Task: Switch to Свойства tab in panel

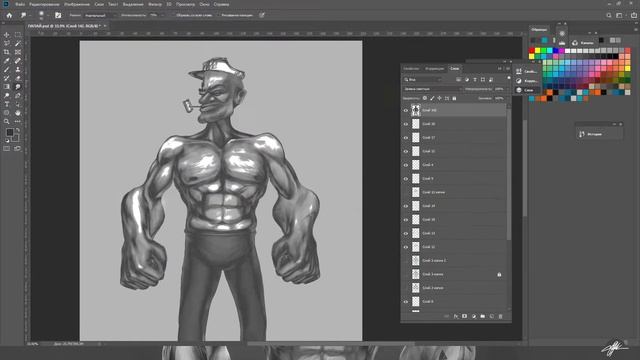Action: 411,69
